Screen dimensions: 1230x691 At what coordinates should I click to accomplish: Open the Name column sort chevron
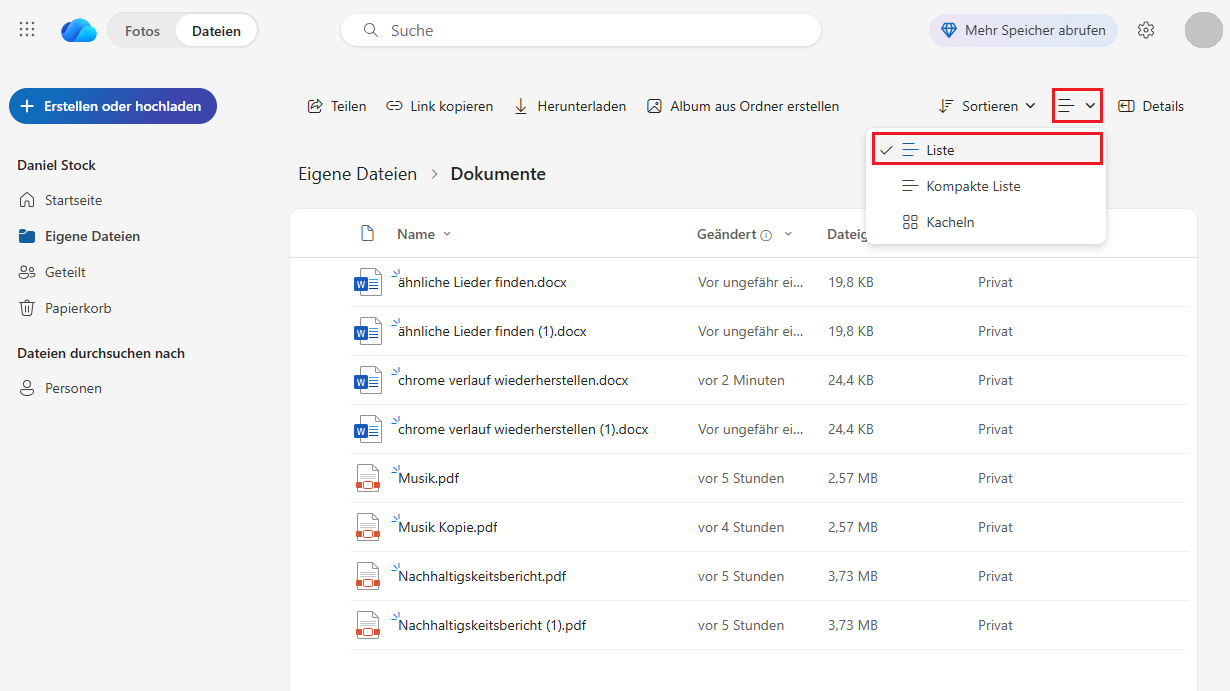[x=447, y=234]
